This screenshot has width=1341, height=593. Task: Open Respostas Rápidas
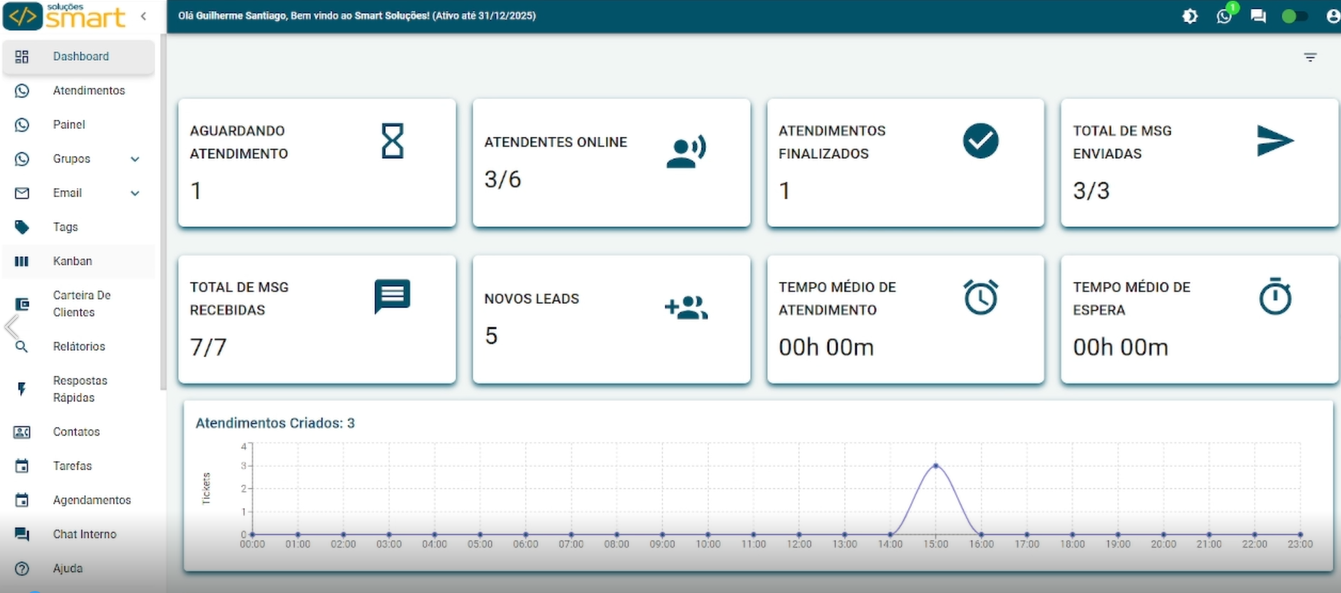coord(78,389)
